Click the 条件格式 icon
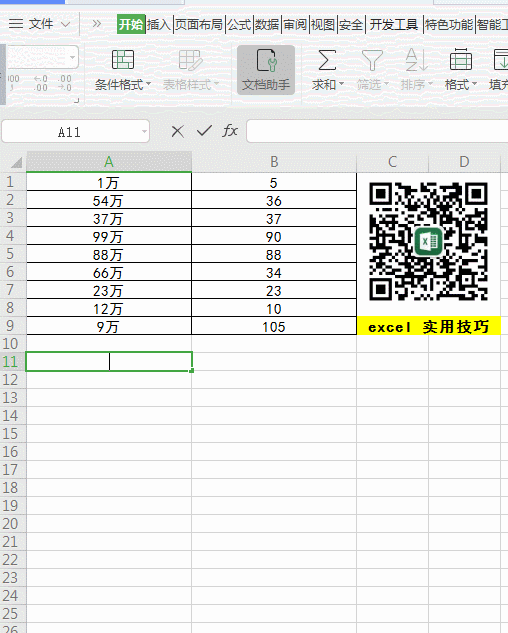The height and width of the screenshot is (633, 508). point(123,60)
